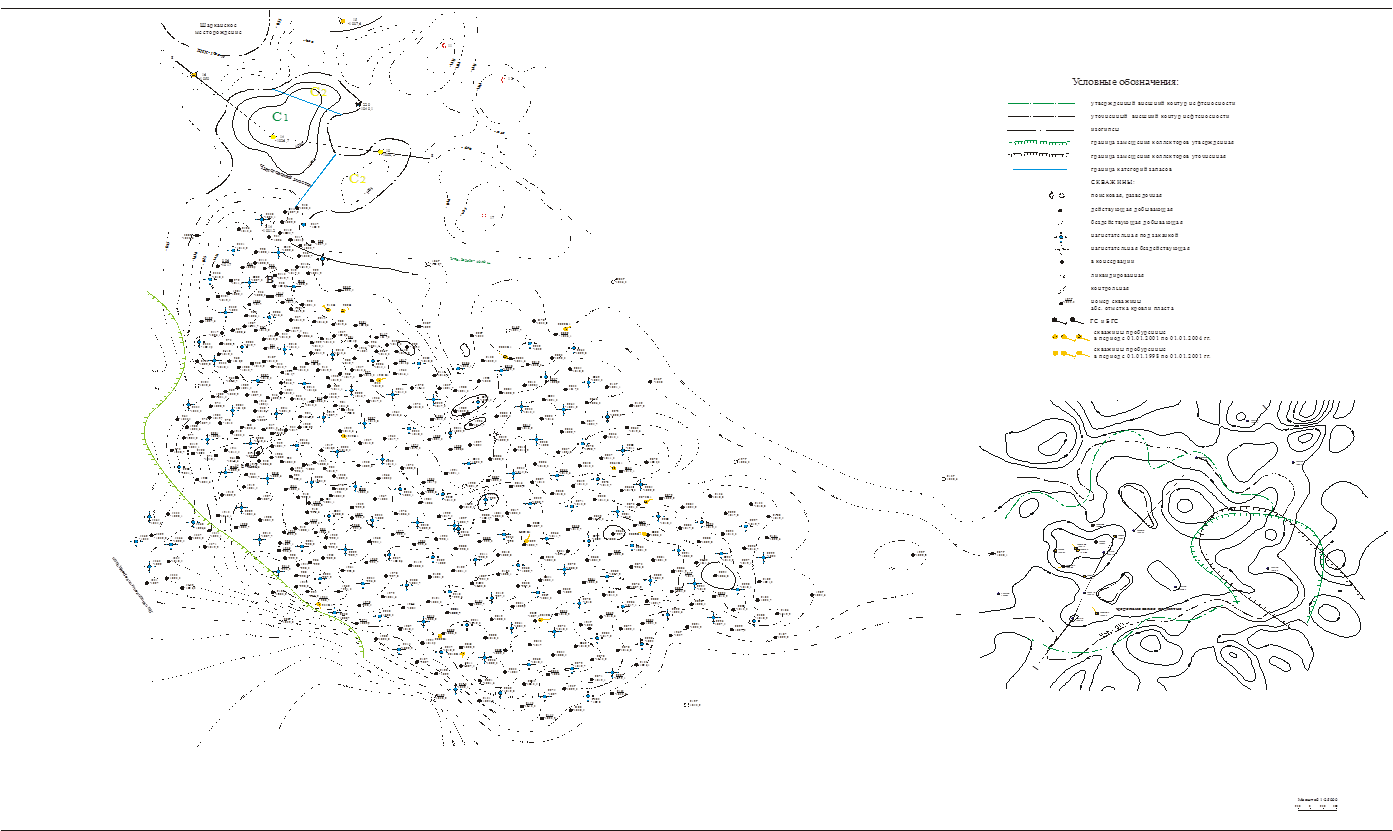
Task: Select the upper yellow C2 label
Action: (318, 92)
